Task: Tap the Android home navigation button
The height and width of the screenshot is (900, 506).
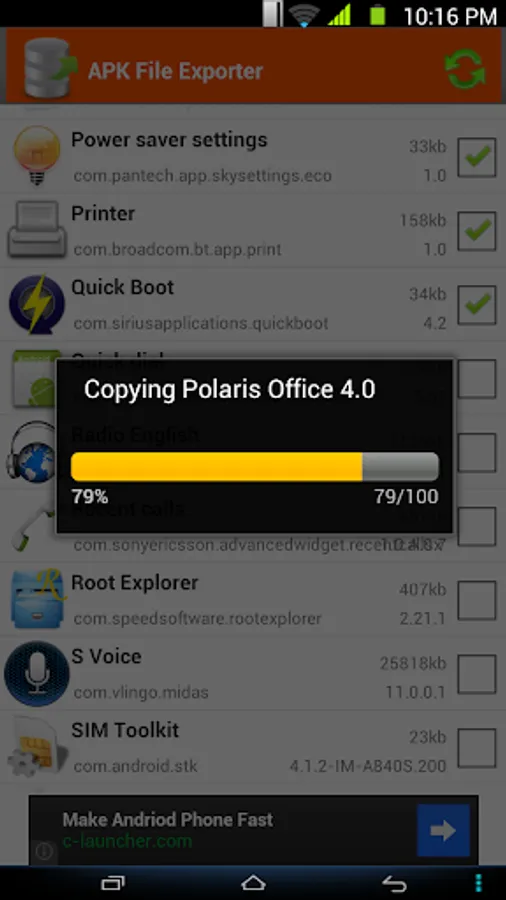Action: click(x=253, y=883)
